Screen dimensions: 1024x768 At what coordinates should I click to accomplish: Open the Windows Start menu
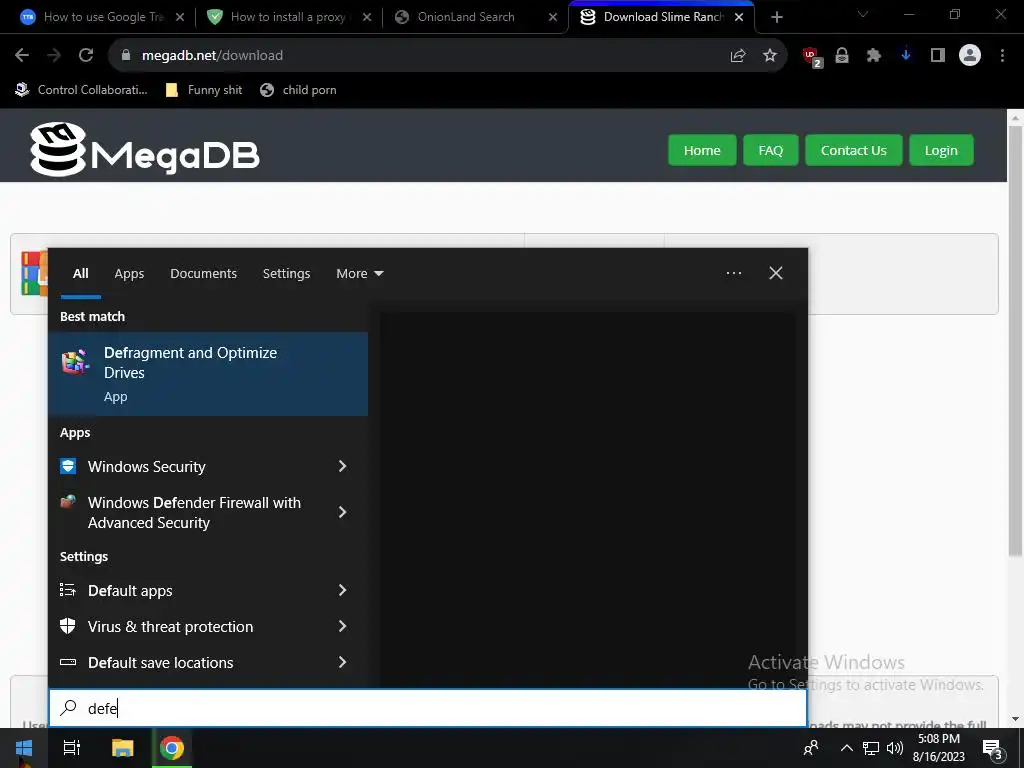pos(24,748)
